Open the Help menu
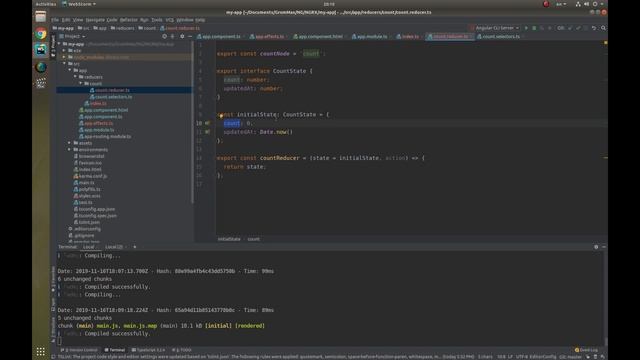 (x=200, y=20)
